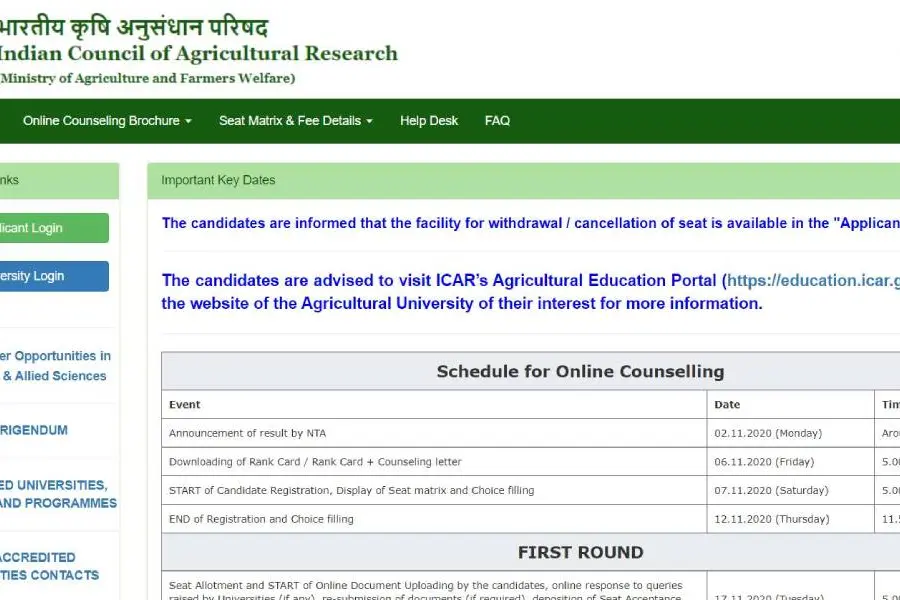
Task: Expand Seat Matrix & Fee Details menu
Action: click(x=295, y=121)
